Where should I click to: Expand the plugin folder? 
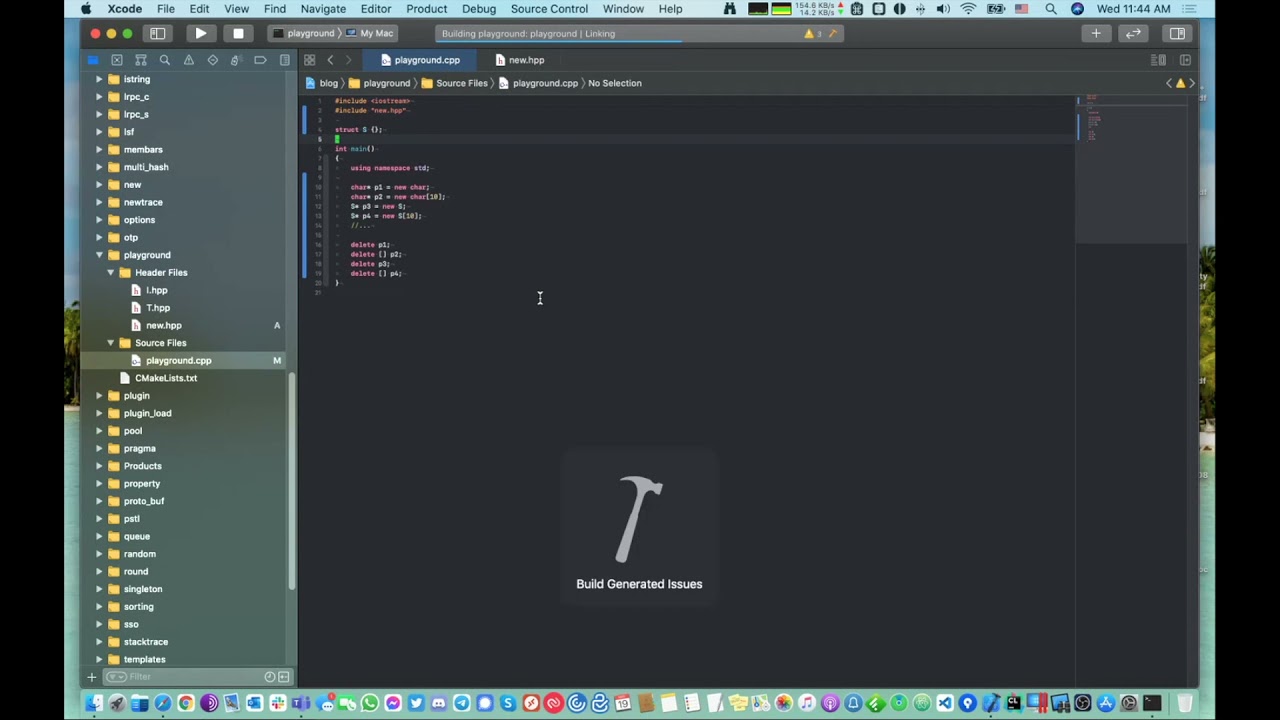[99, 396]
